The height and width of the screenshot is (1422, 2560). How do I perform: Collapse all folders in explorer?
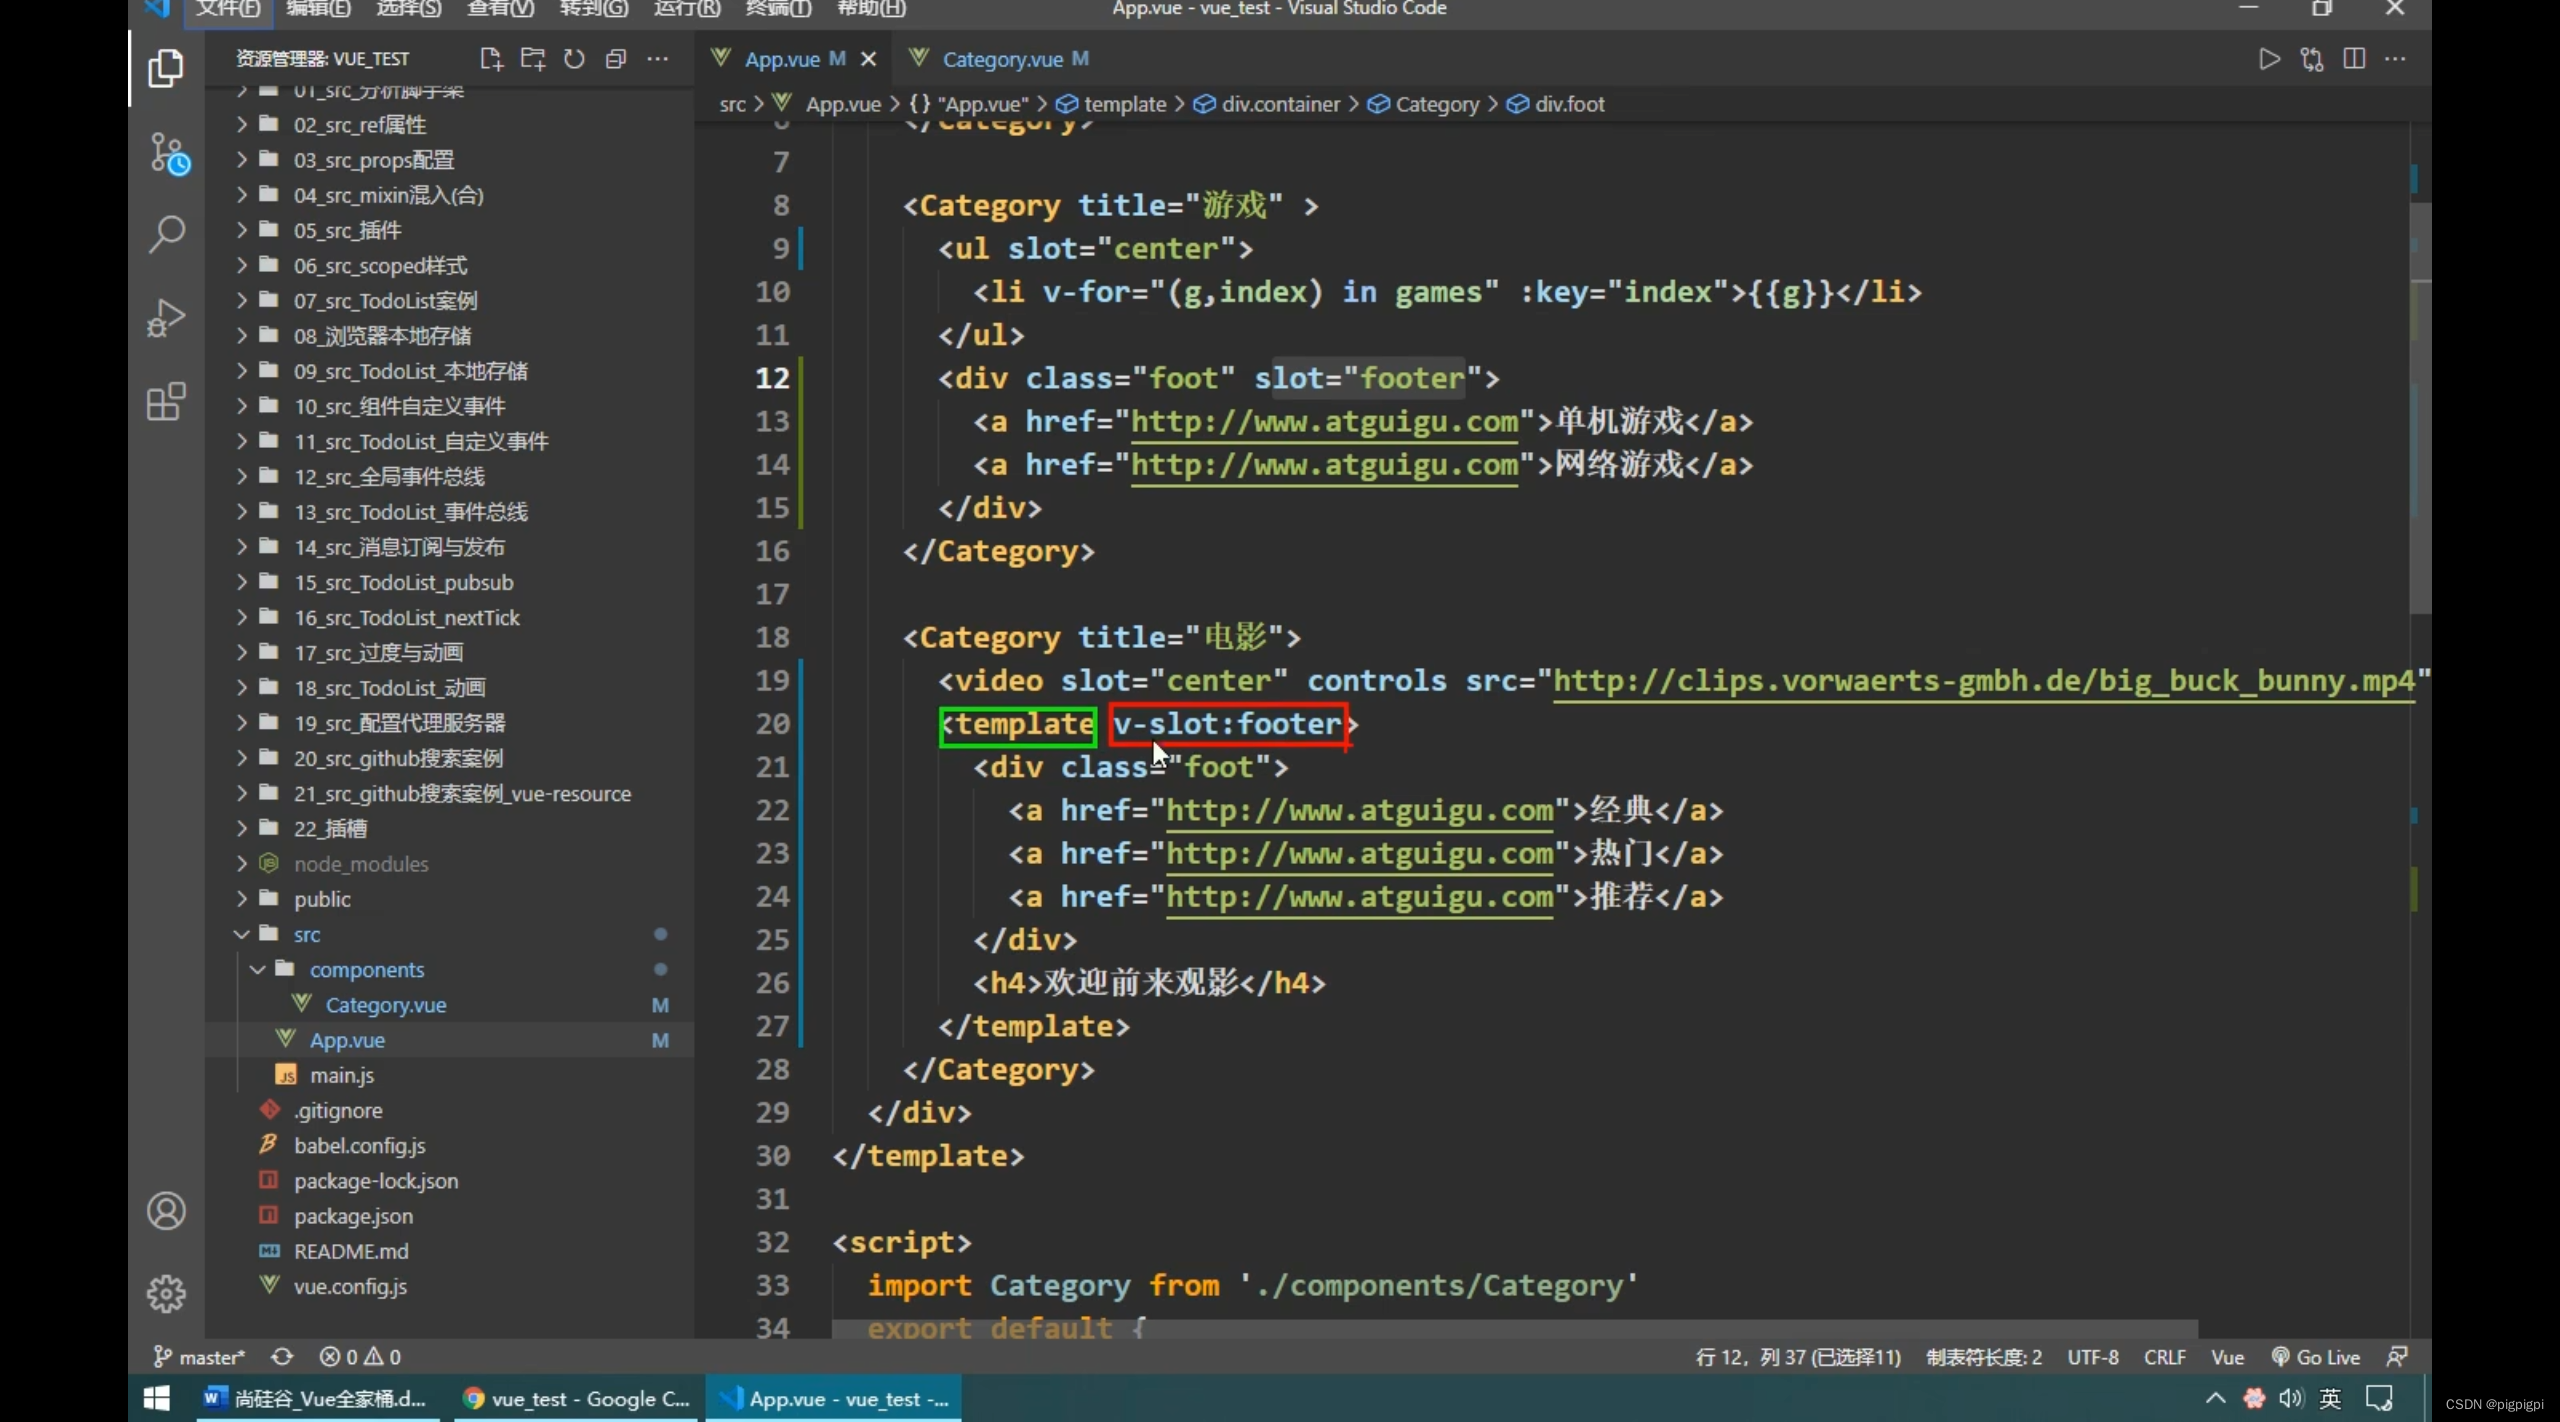(x=616, y=59)
